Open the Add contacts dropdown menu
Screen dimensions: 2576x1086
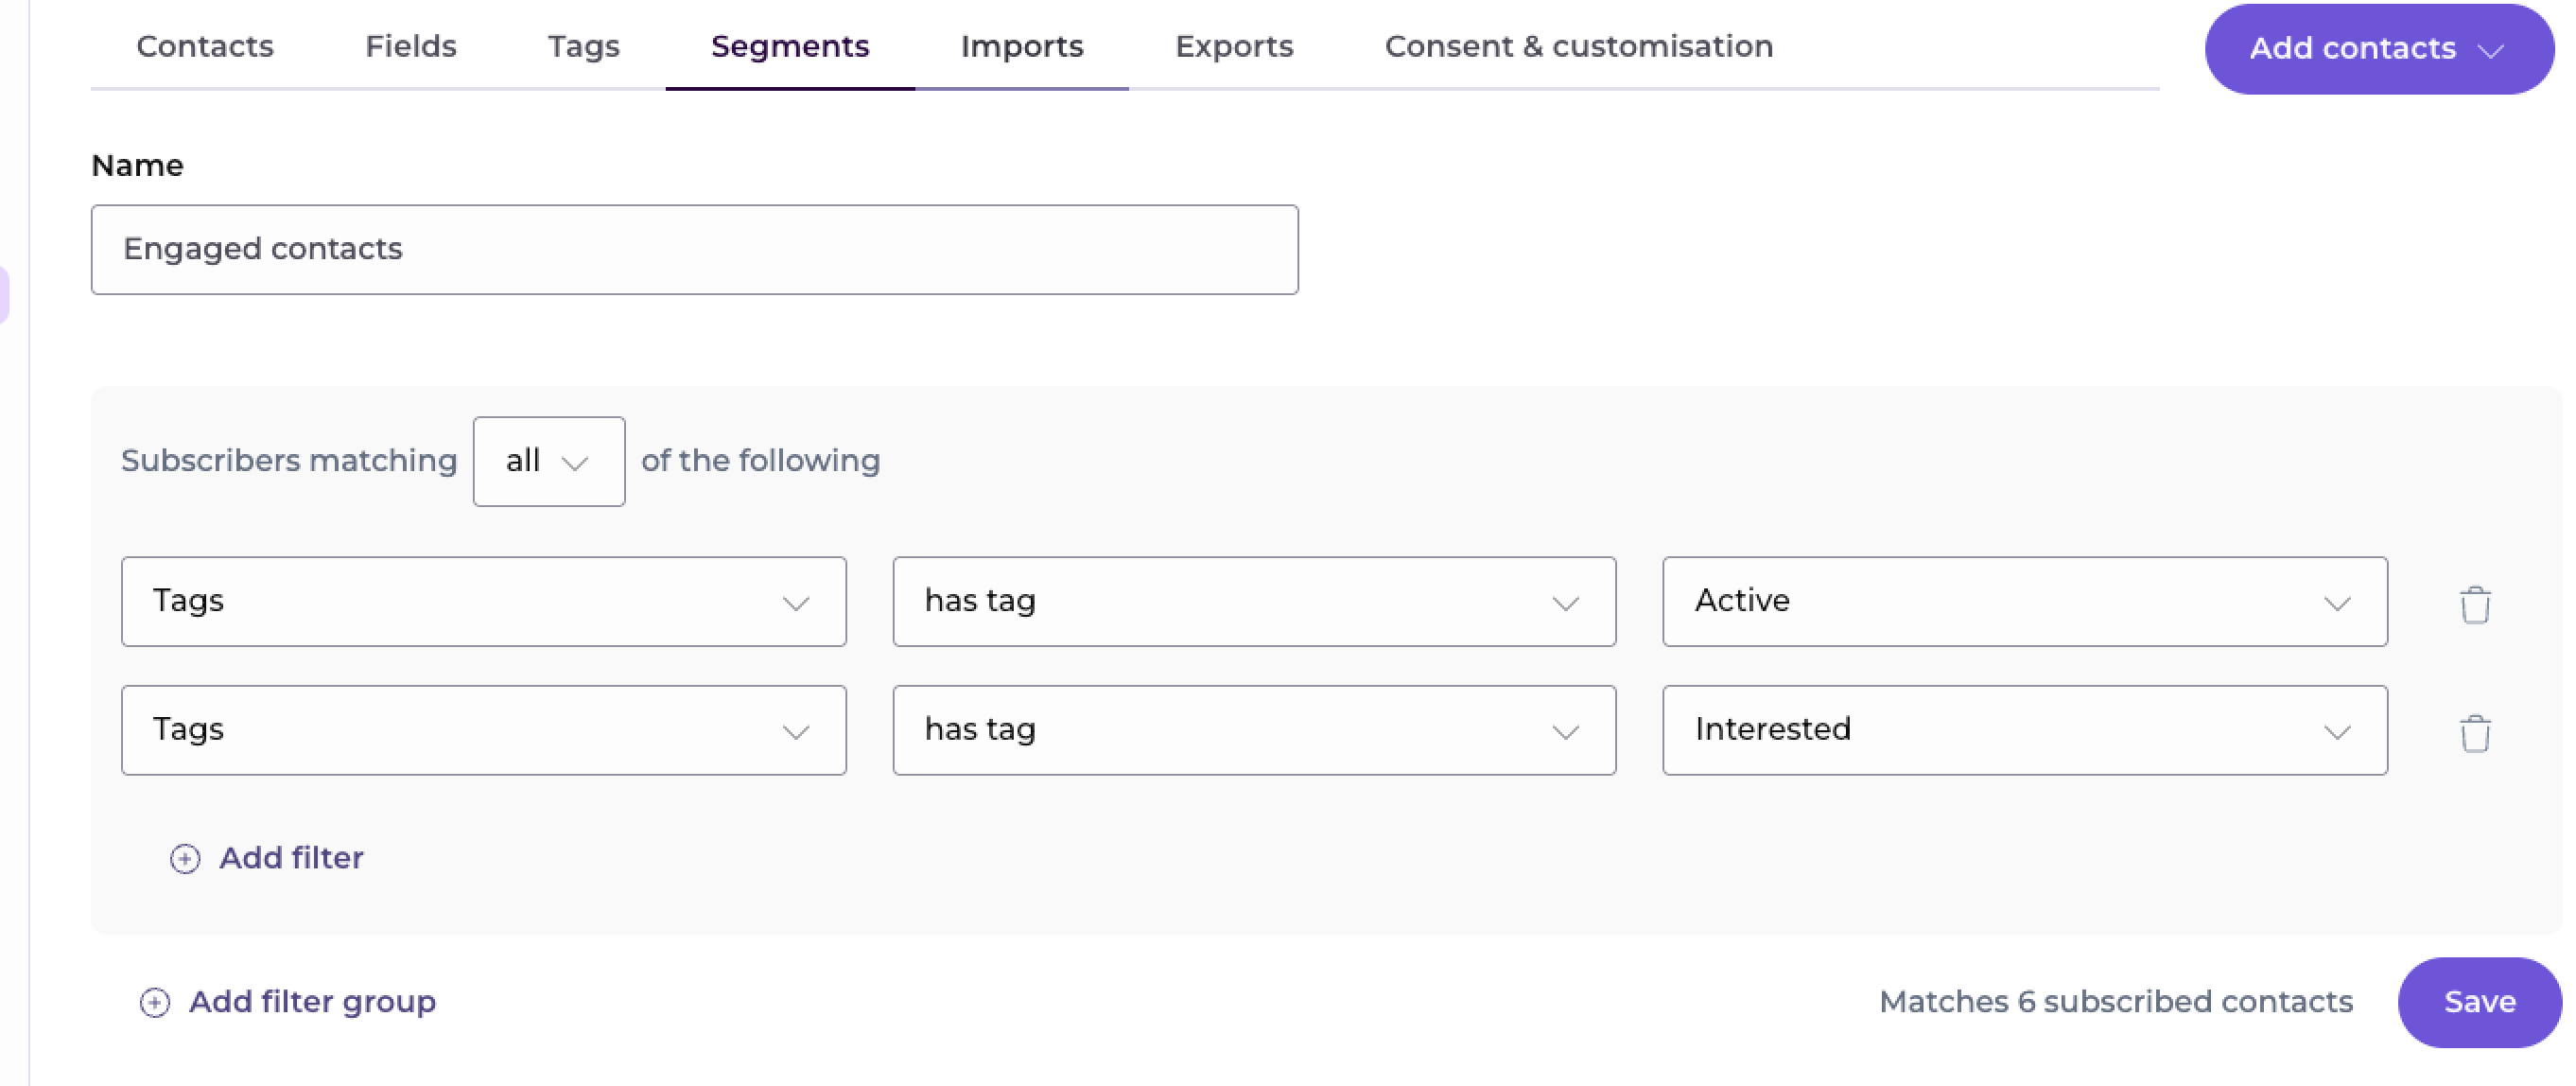click(x=2377, y=48)
